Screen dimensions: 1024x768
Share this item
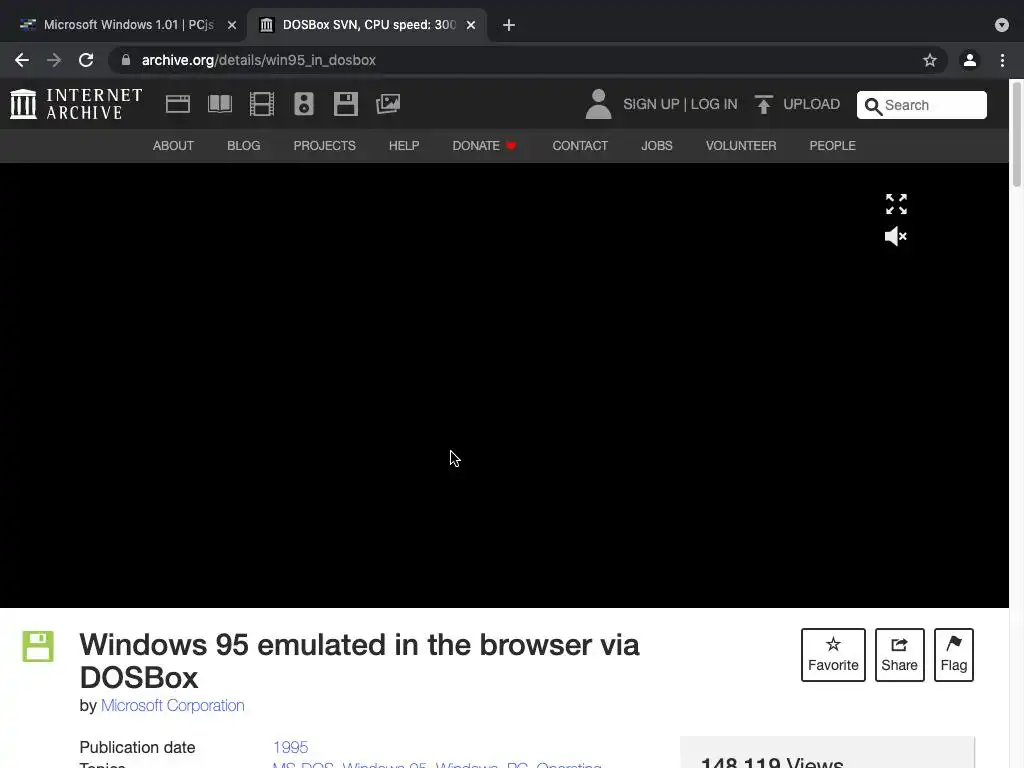coord(899,655)
